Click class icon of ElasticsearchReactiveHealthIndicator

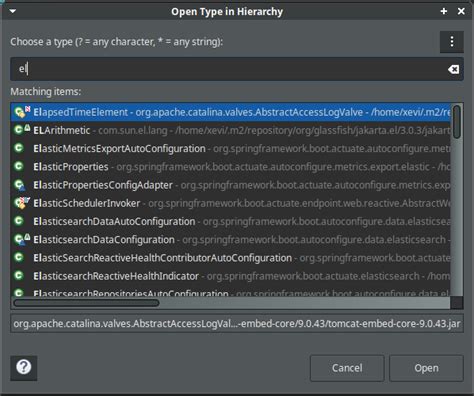click(x=19, y=276)
